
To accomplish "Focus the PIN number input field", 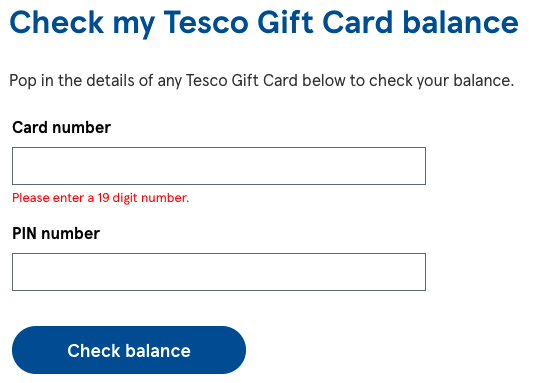I will pyautogui.click(x=219, y=272).
